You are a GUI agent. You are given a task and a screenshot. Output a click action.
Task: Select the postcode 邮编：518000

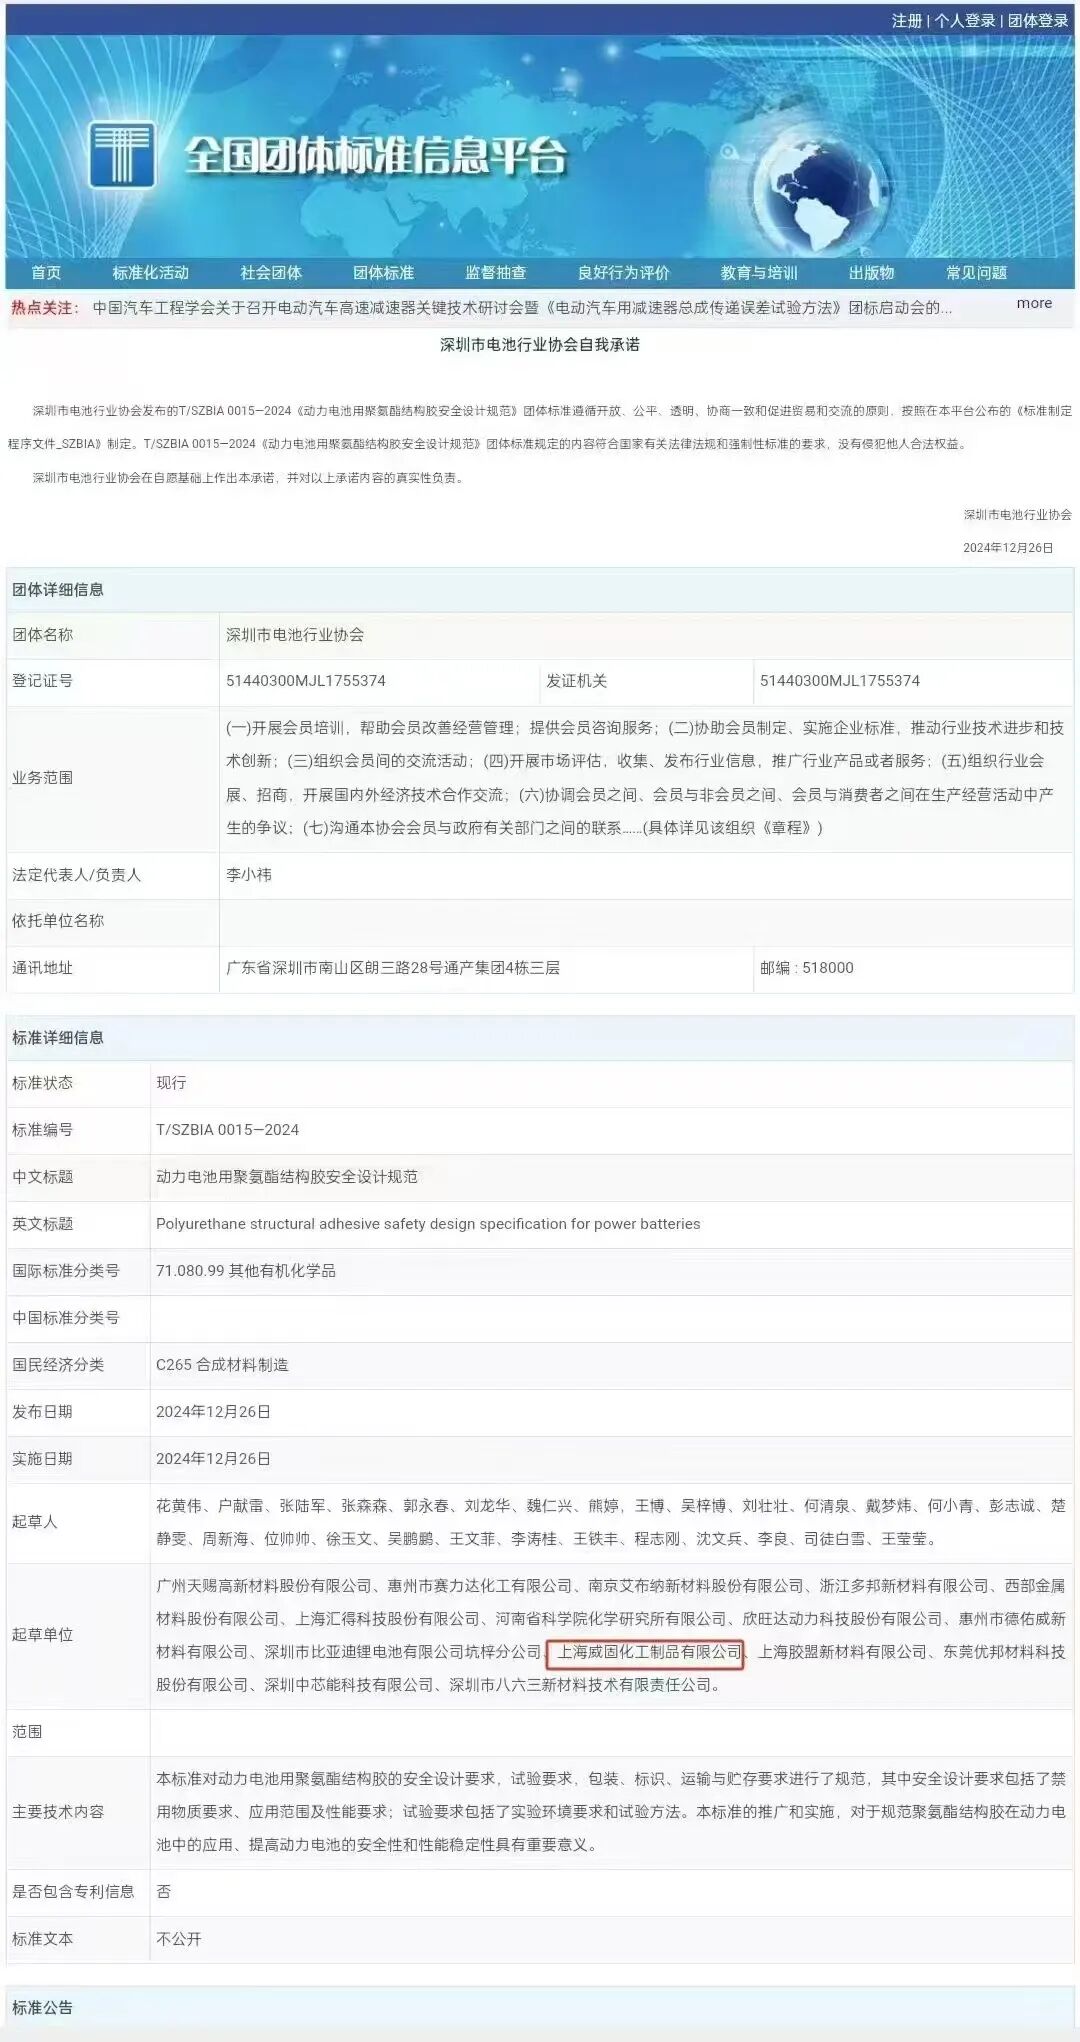[807, 968]
